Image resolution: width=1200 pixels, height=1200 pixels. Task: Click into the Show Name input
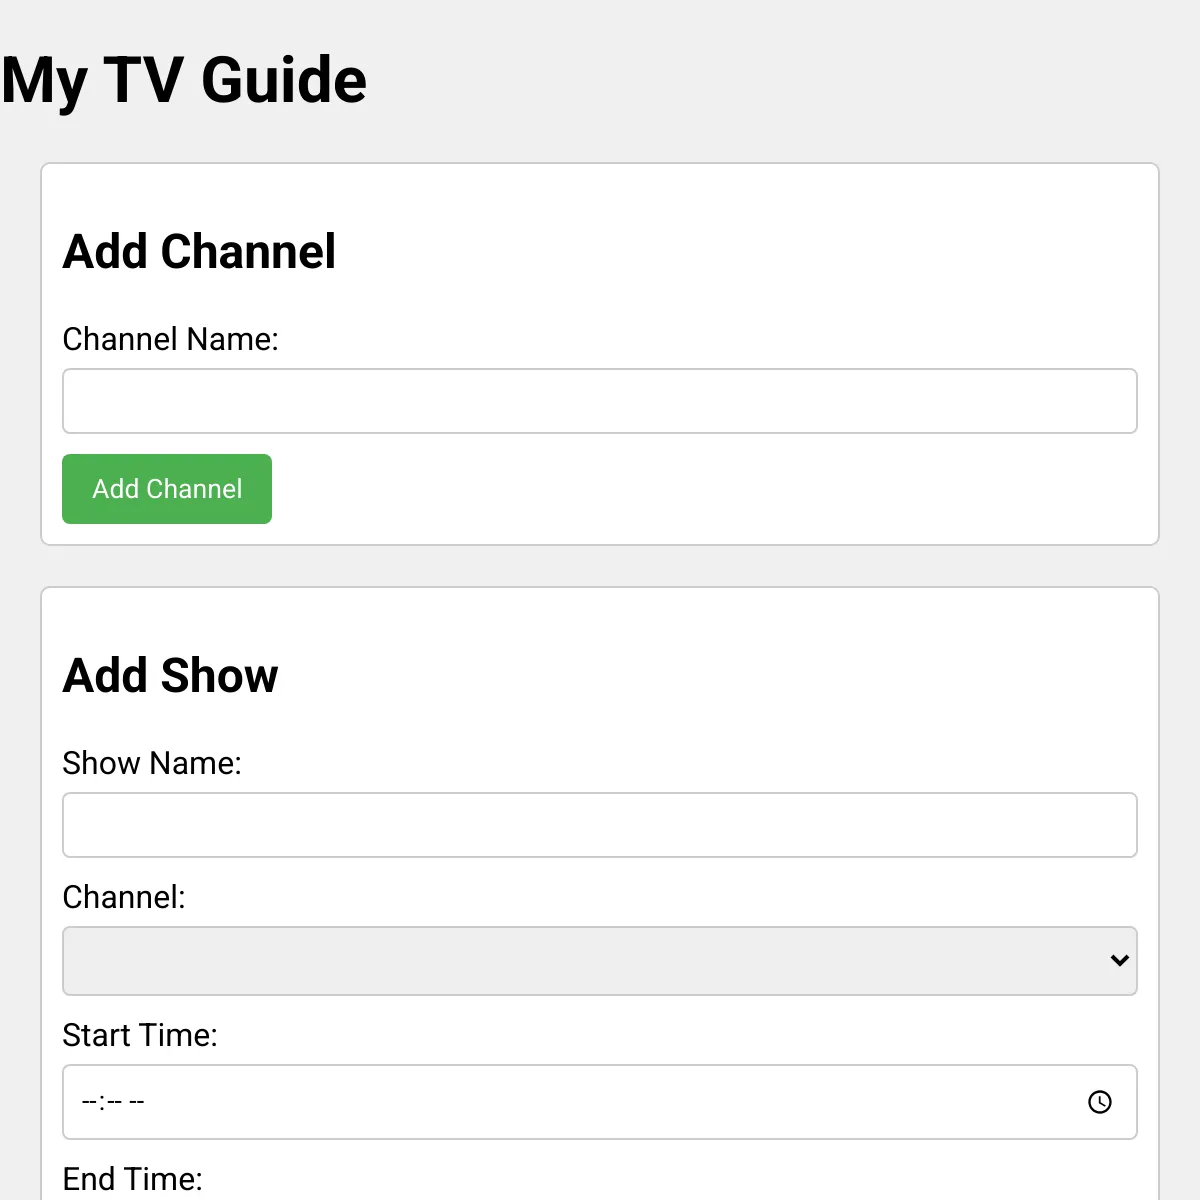pyautogui.click(x=600, y=825)
